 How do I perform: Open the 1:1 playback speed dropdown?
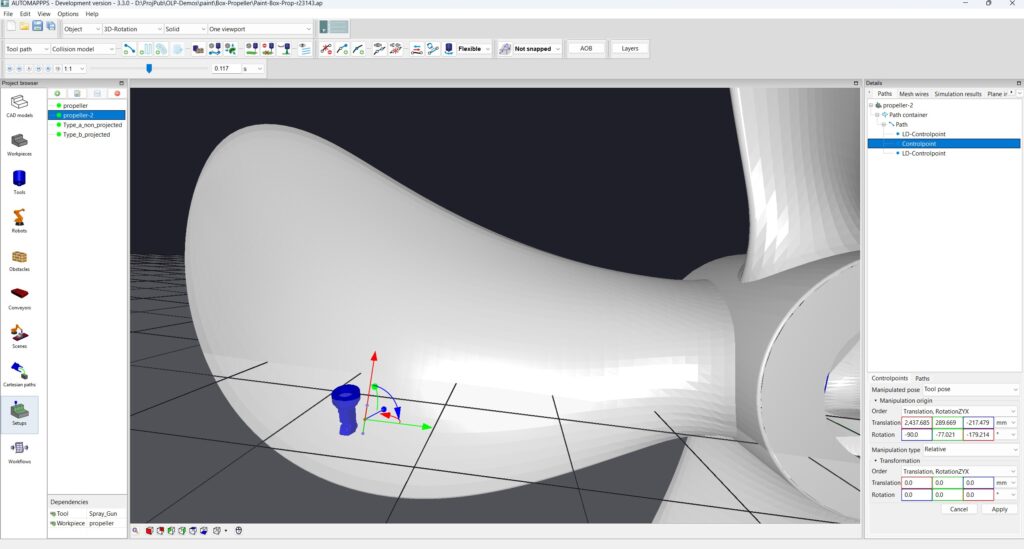click(74, 69)
